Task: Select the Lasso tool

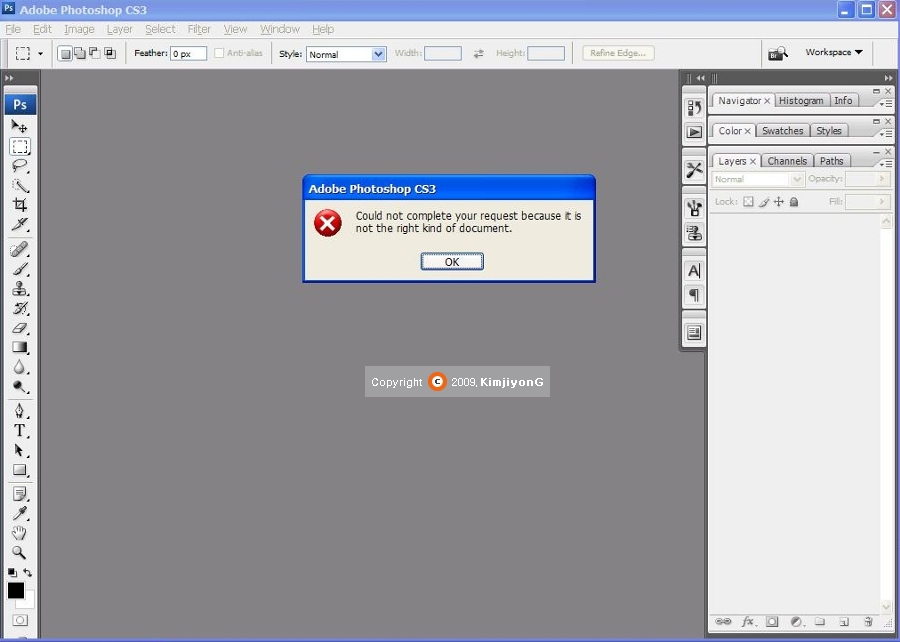Action: 19,166
